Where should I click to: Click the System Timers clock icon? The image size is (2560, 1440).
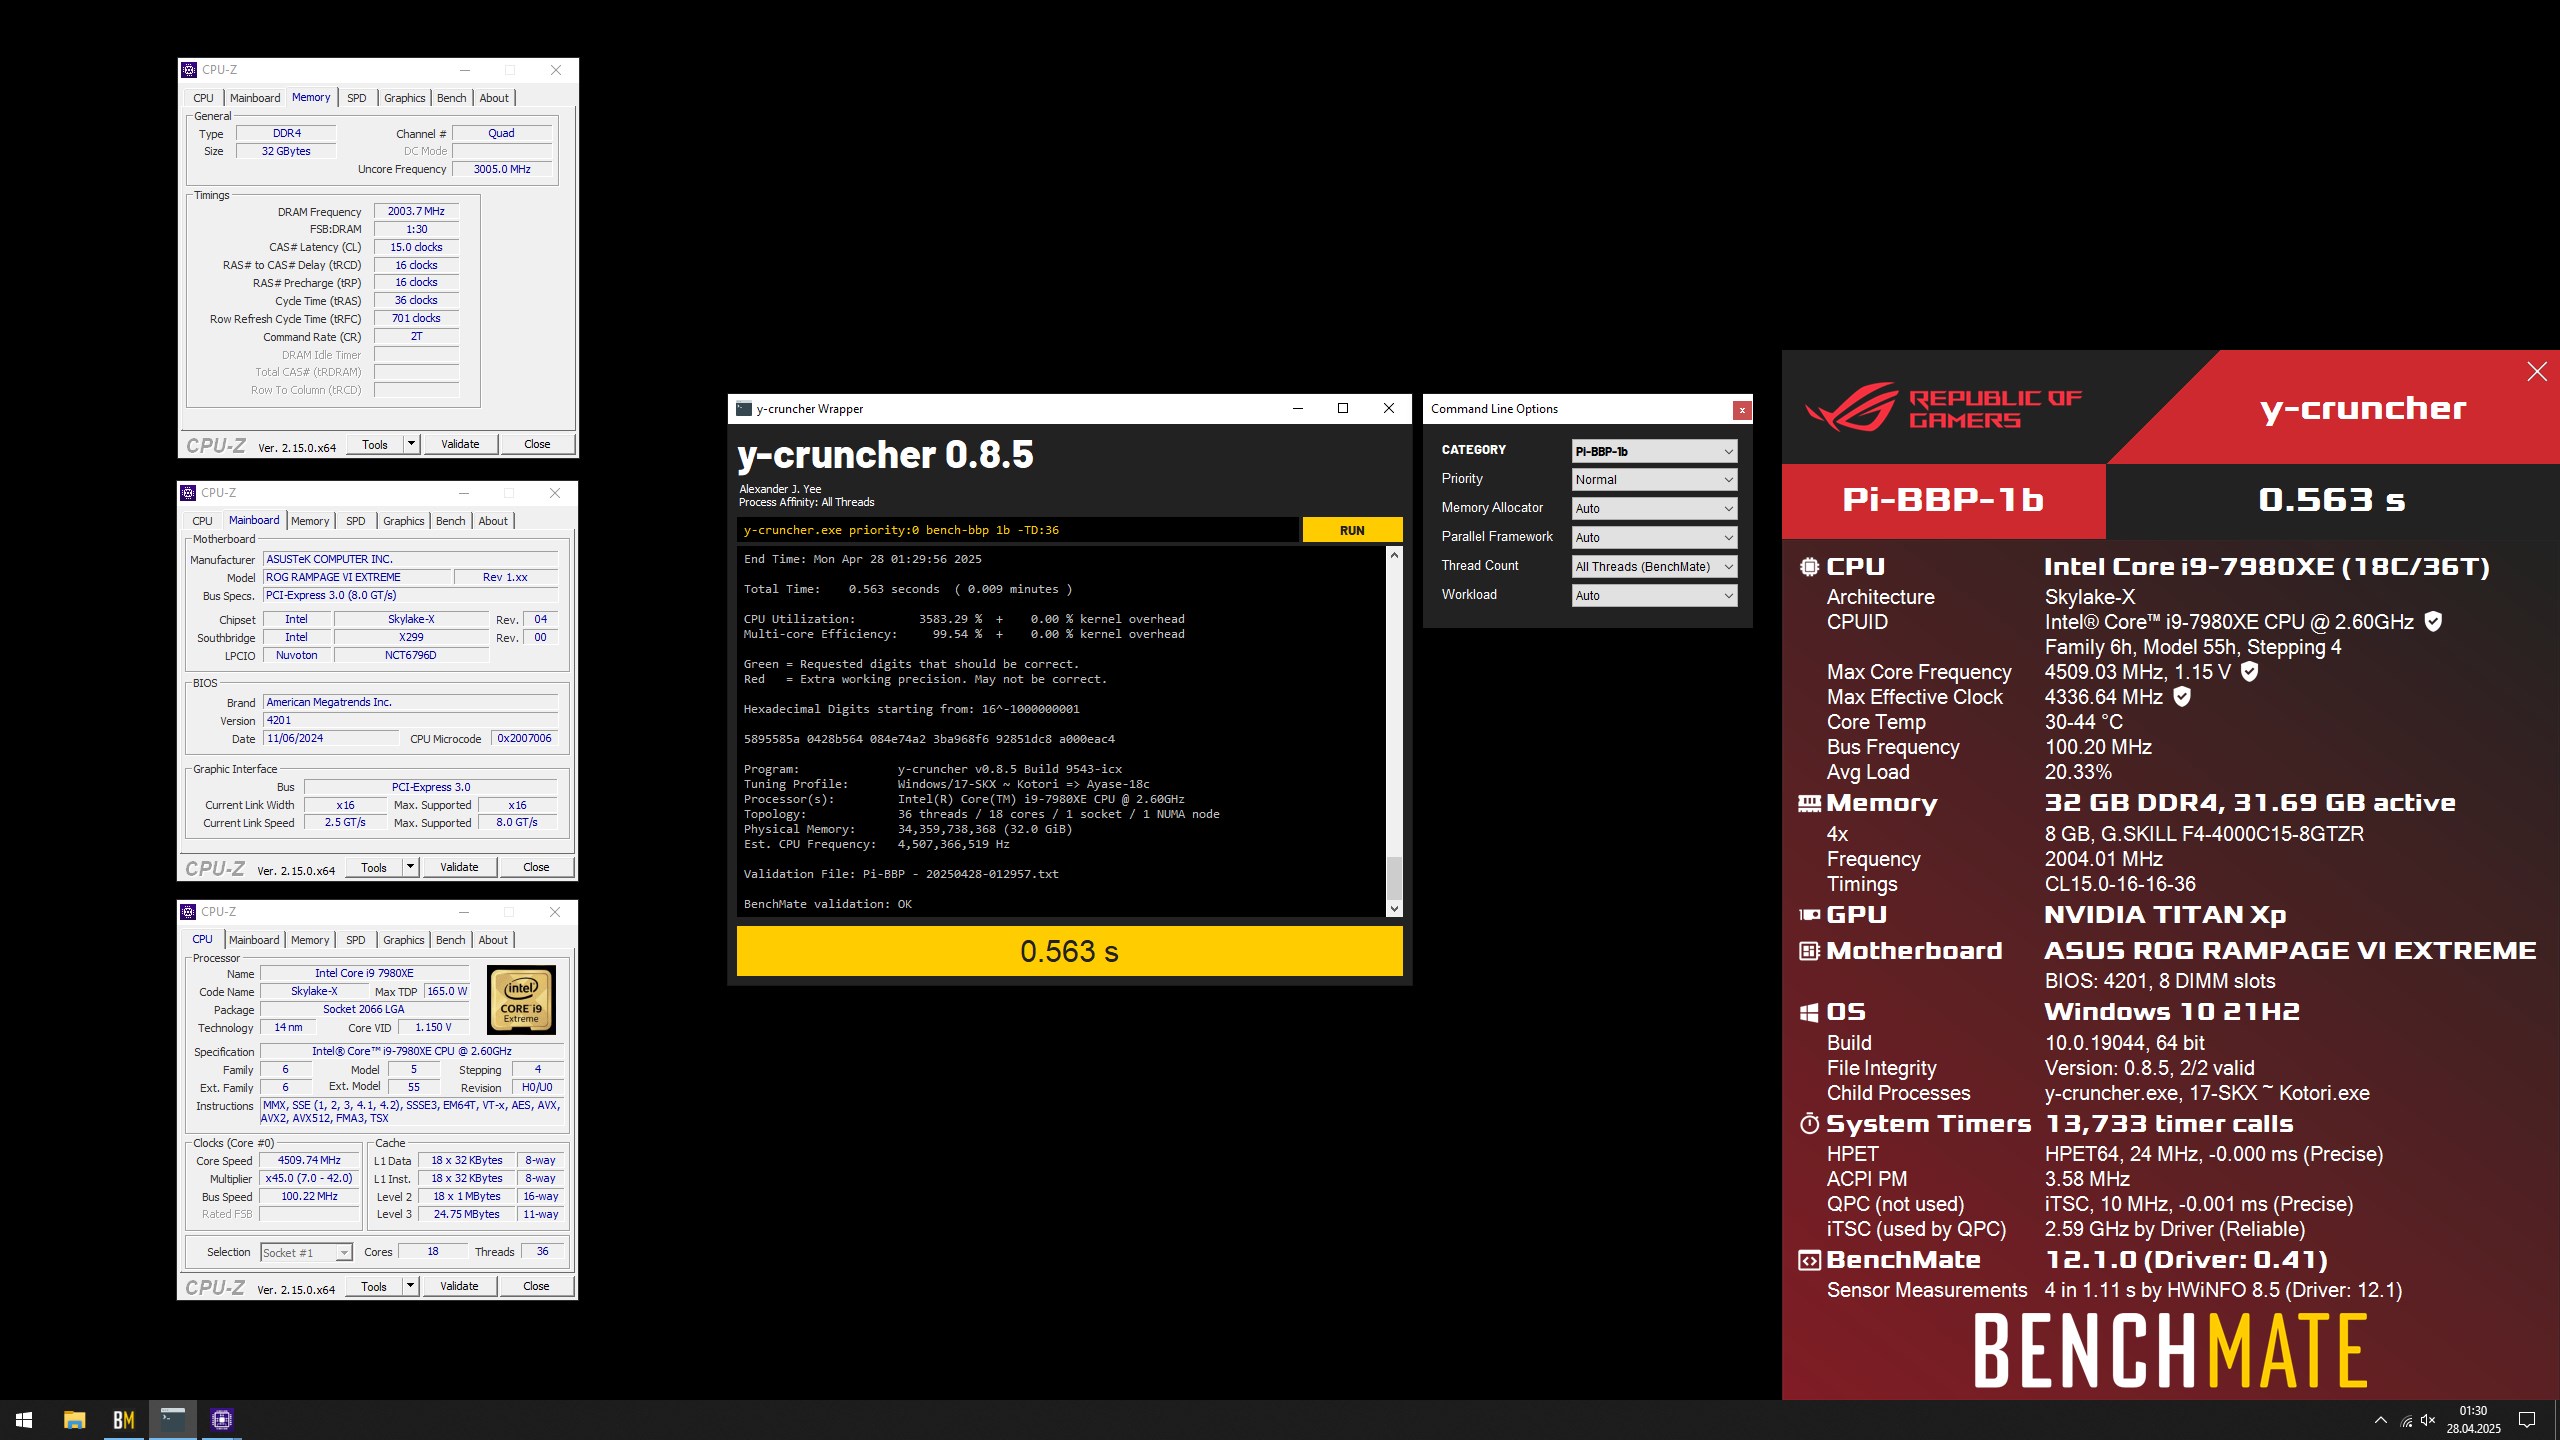(x=1809, y=1124)
